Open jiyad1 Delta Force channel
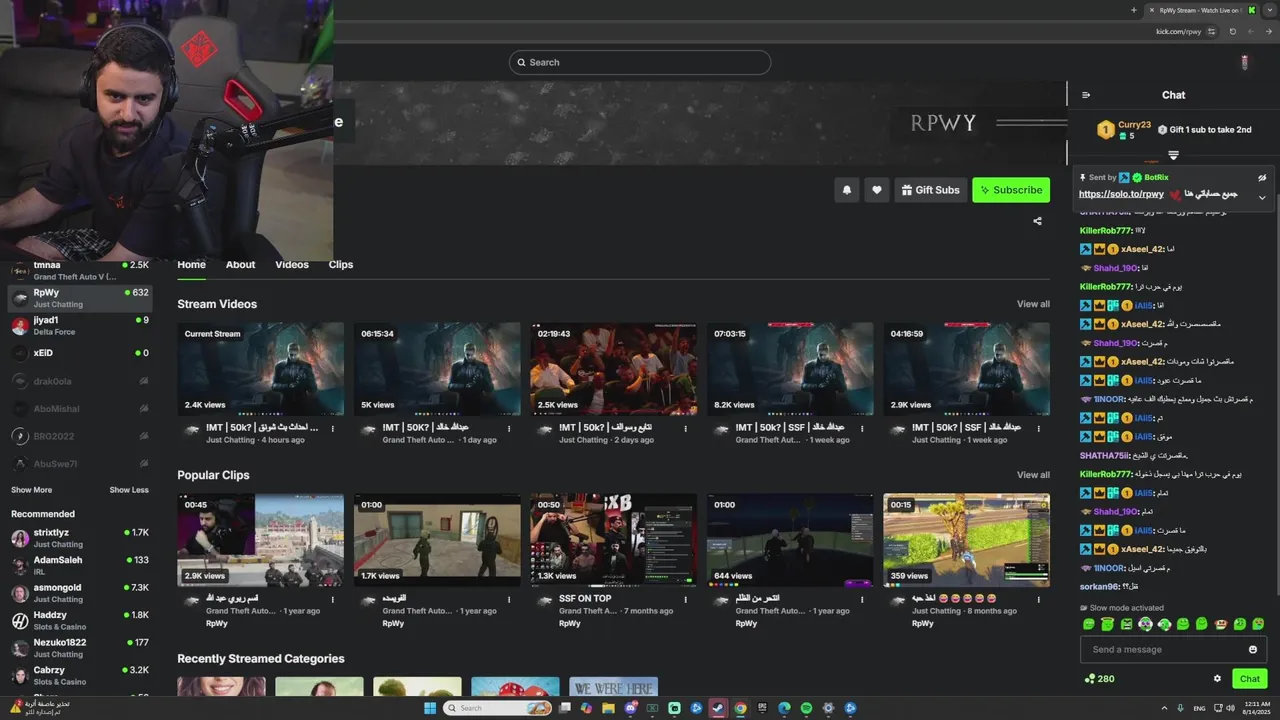The height and width of the screenshot is (720, 1280). (80, 326)
